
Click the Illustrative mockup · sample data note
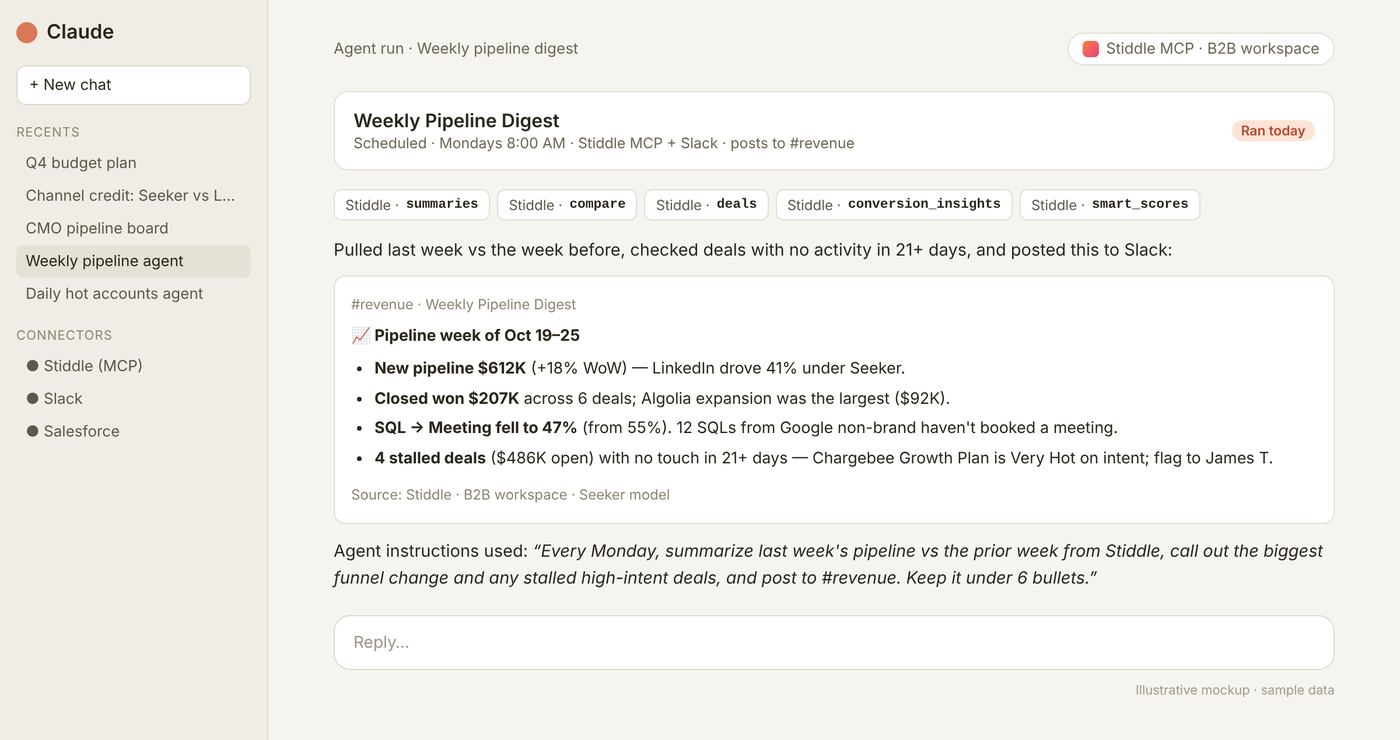pyautogui.click(x=1234, y=690)
